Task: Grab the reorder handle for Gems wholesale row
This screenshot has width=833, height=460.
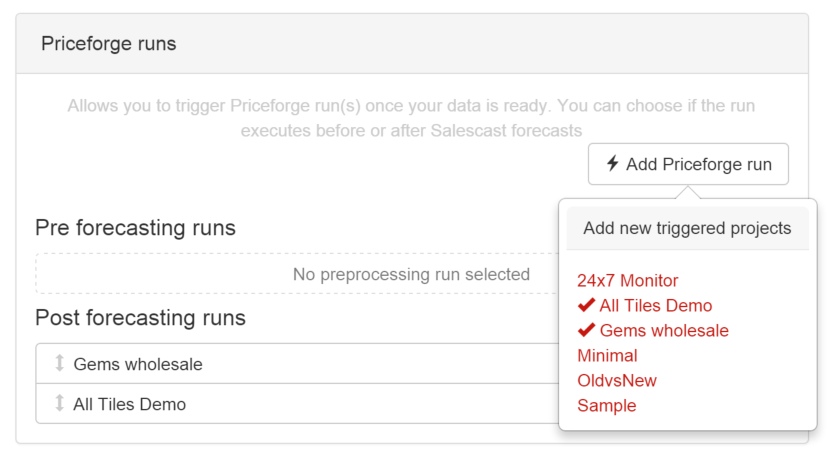Action: point(59,364)
